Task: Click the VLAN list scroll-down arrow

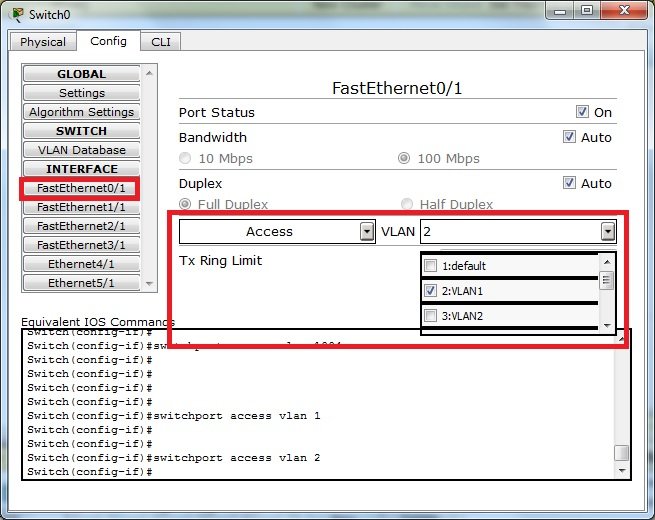Action: click(607, 325)
